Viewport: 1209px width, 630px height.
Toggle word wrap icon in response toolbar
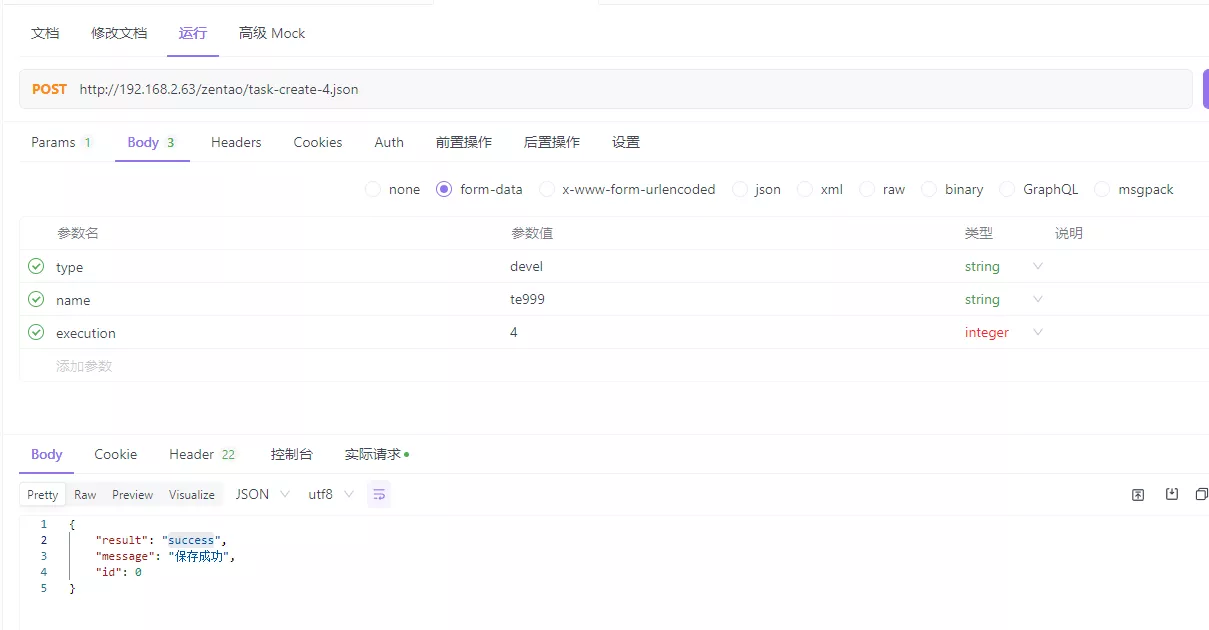379,494
